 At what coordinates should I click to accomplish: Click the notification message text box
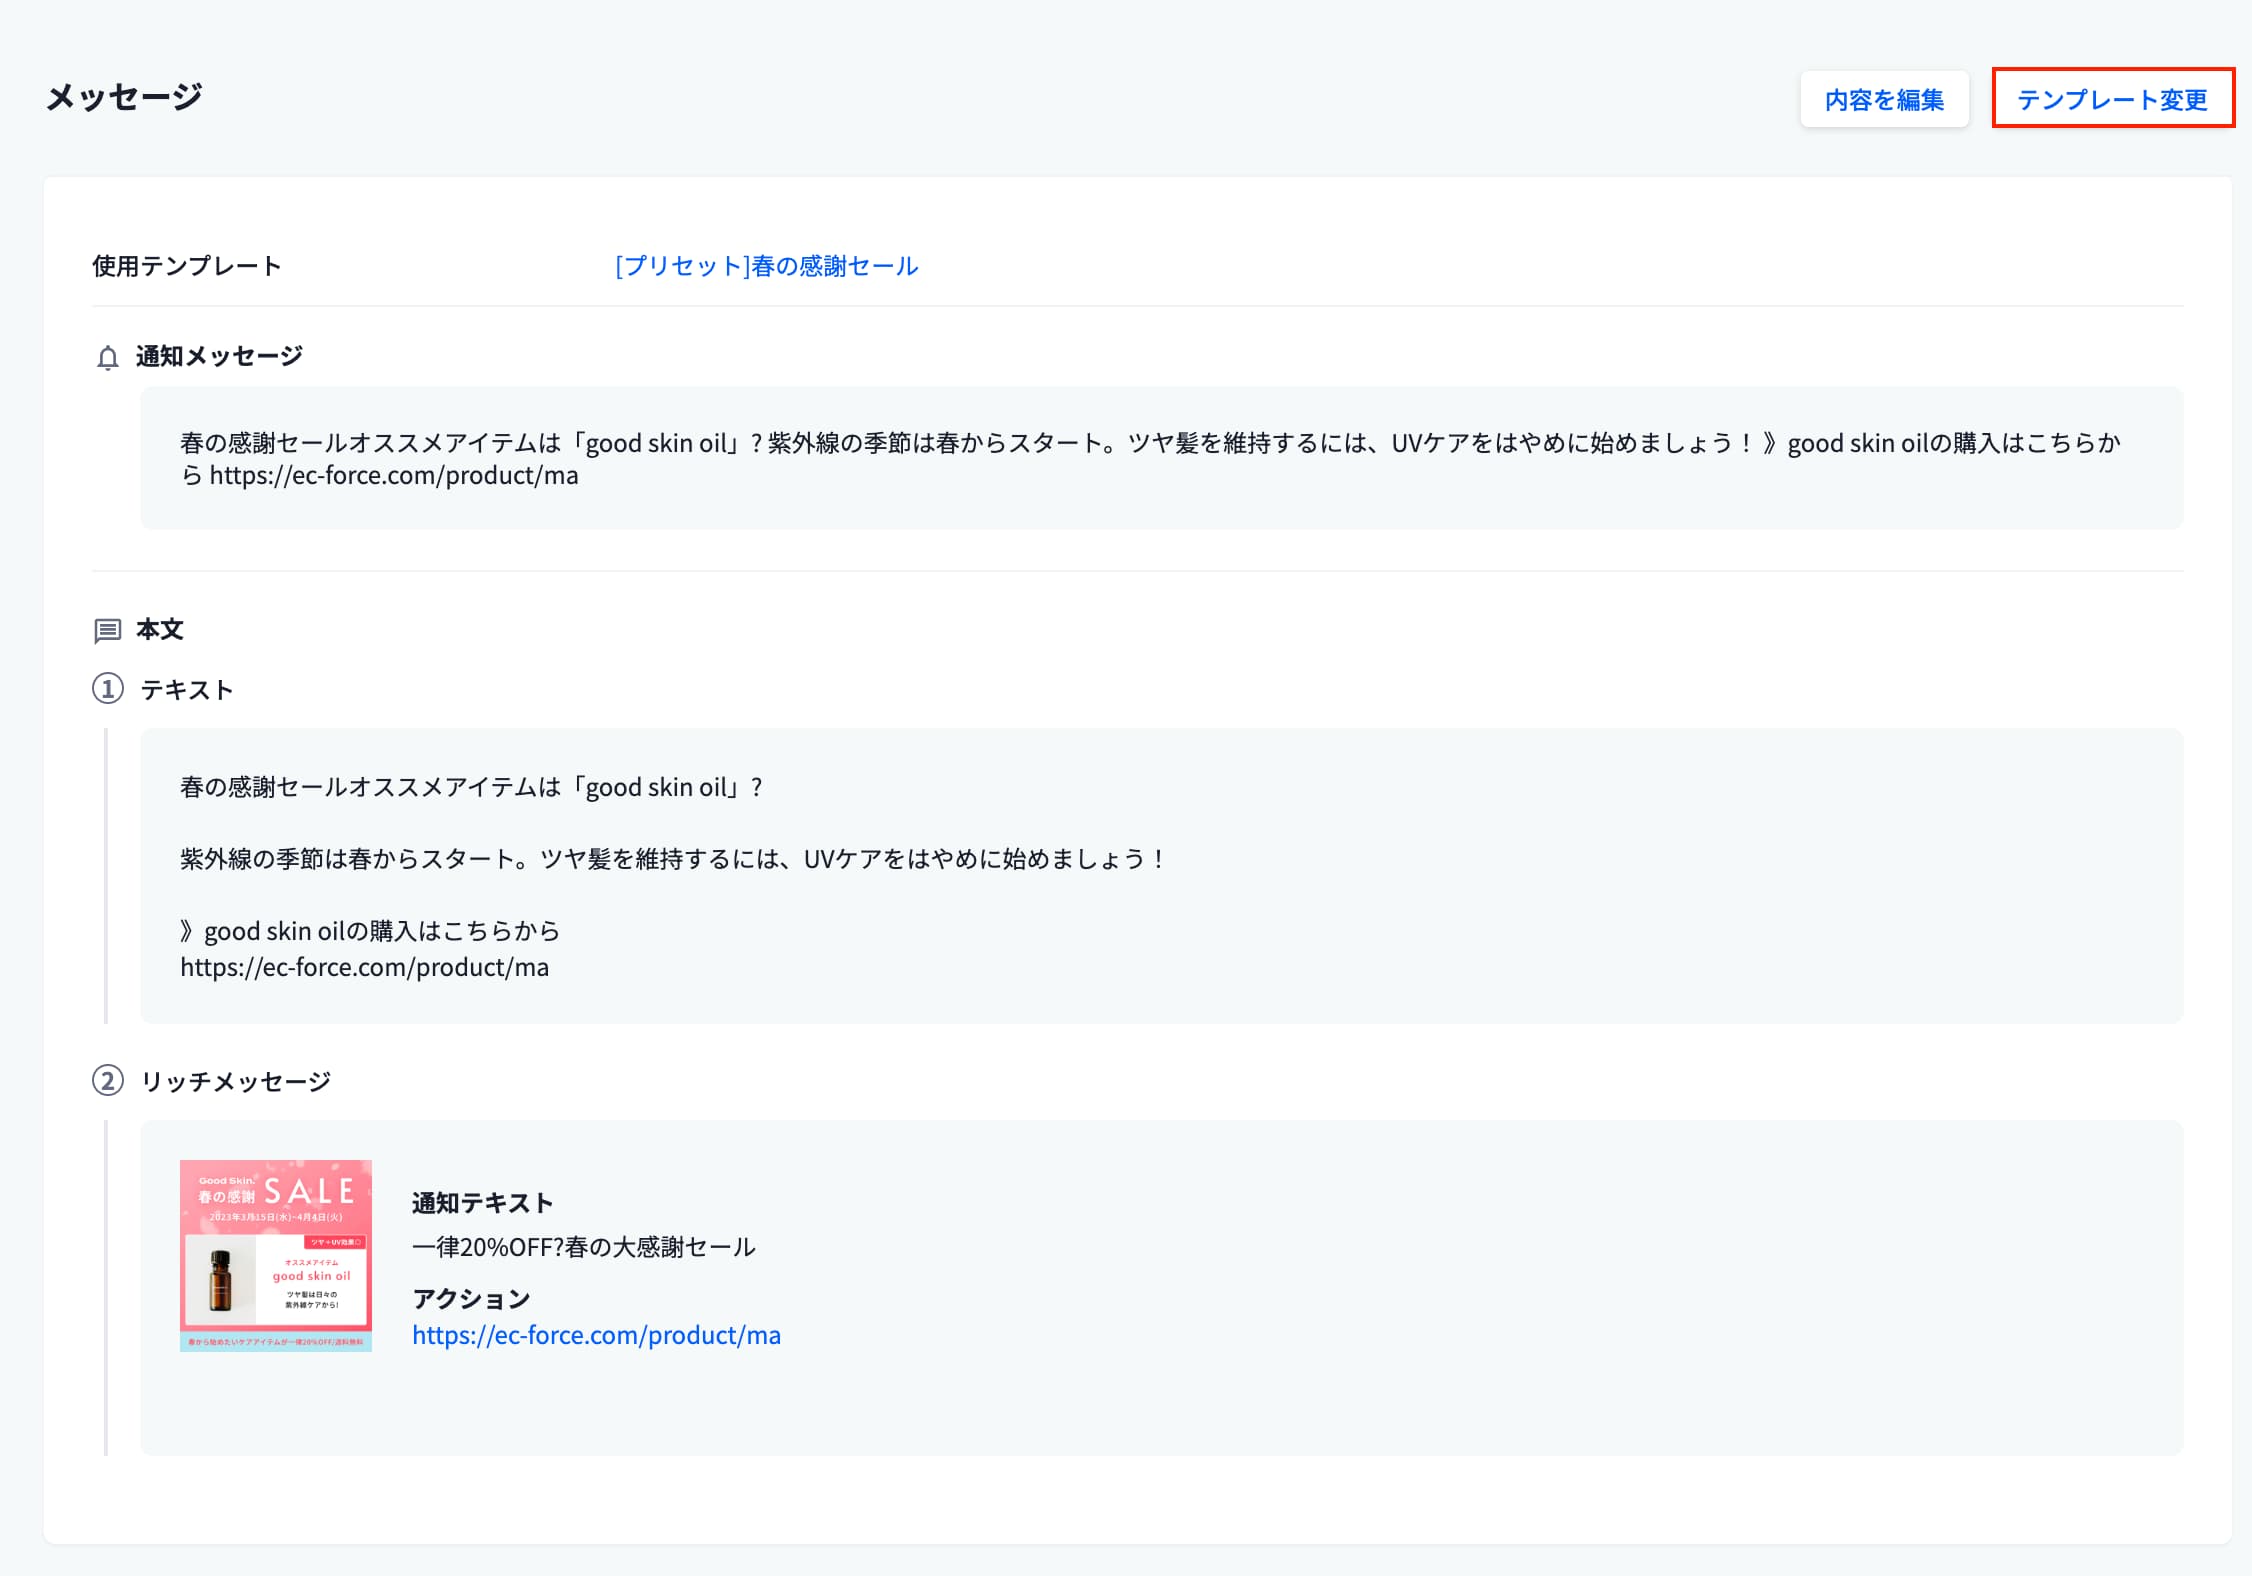[x=1160, y=458]
